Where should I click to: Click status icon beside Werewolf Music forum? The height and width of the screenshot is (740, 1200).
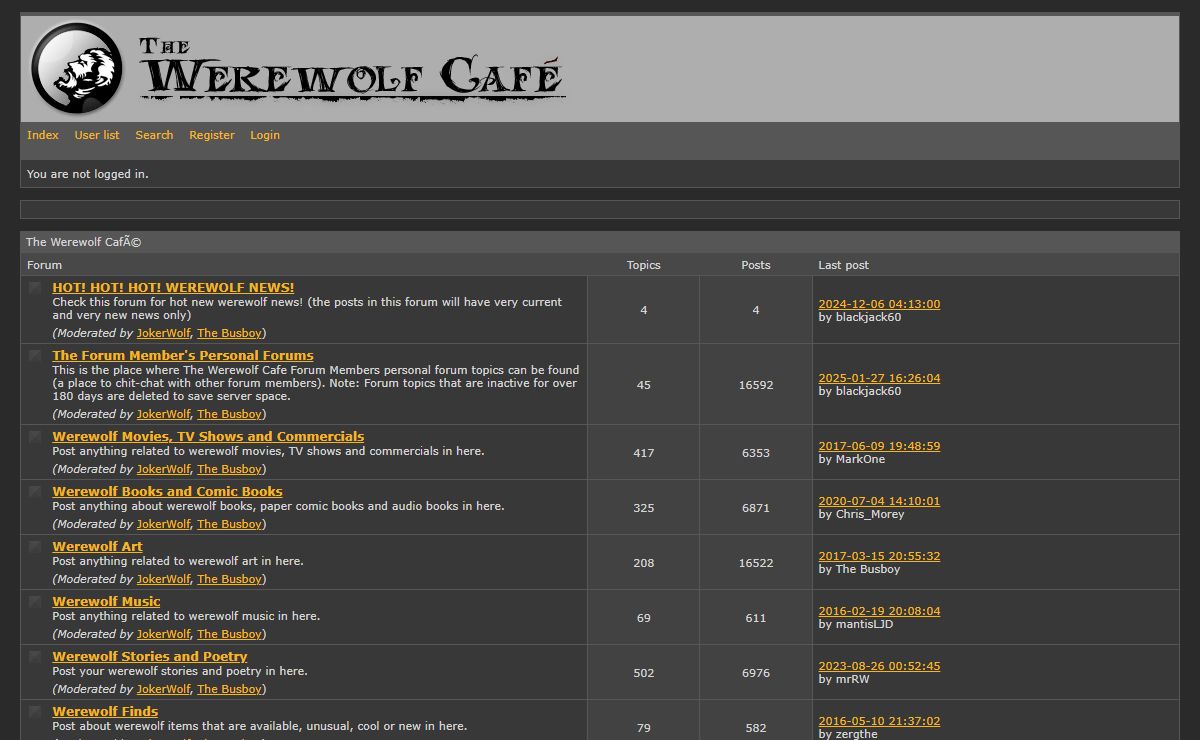click(35, 602)
